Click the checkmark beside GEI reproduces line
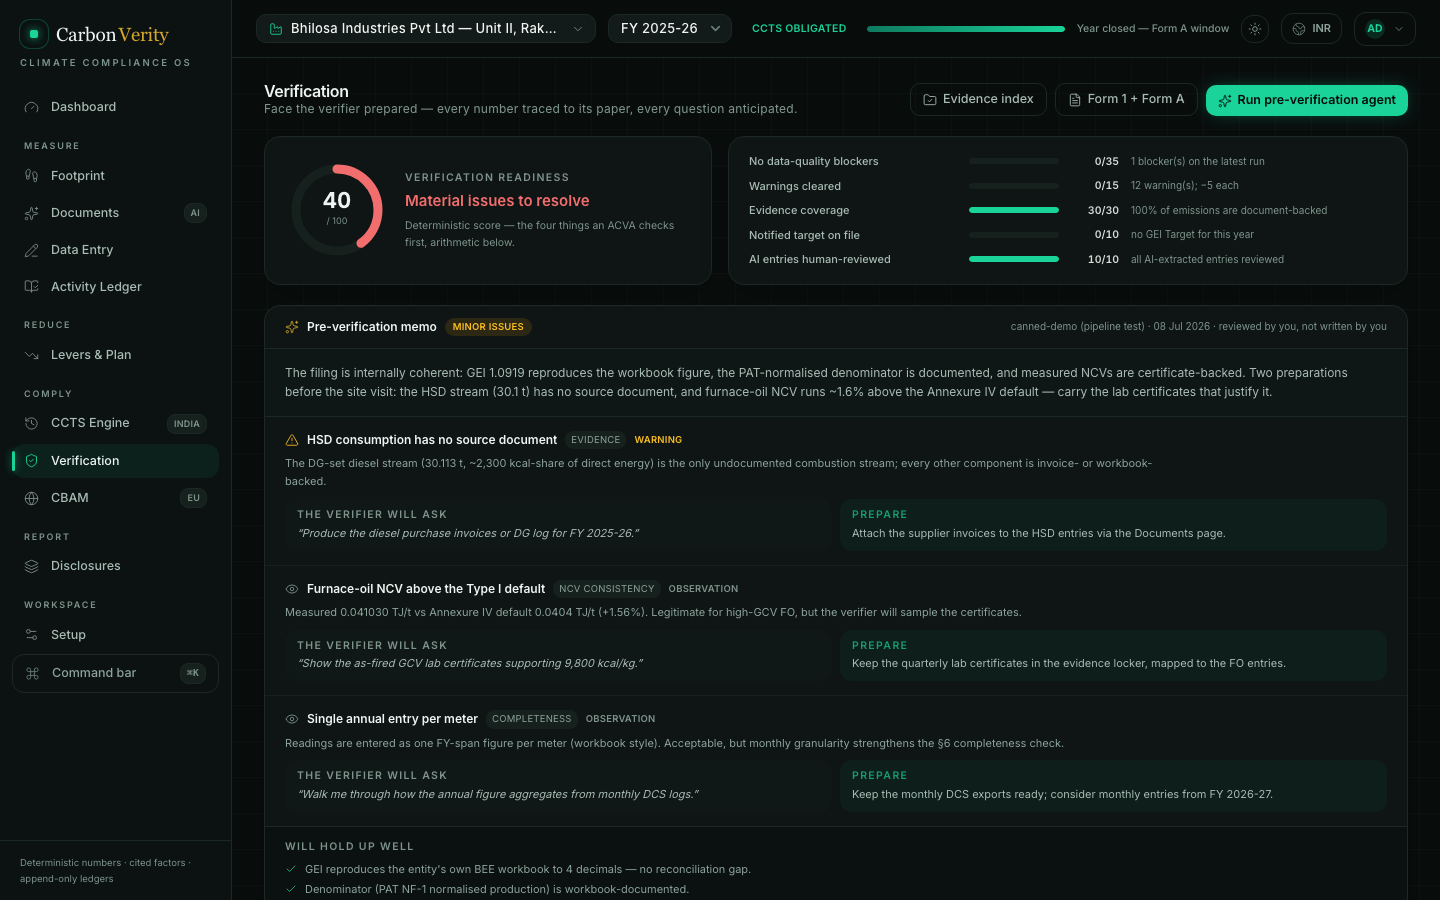This screenshot has width=1440, height=900. tap(291, 870)
